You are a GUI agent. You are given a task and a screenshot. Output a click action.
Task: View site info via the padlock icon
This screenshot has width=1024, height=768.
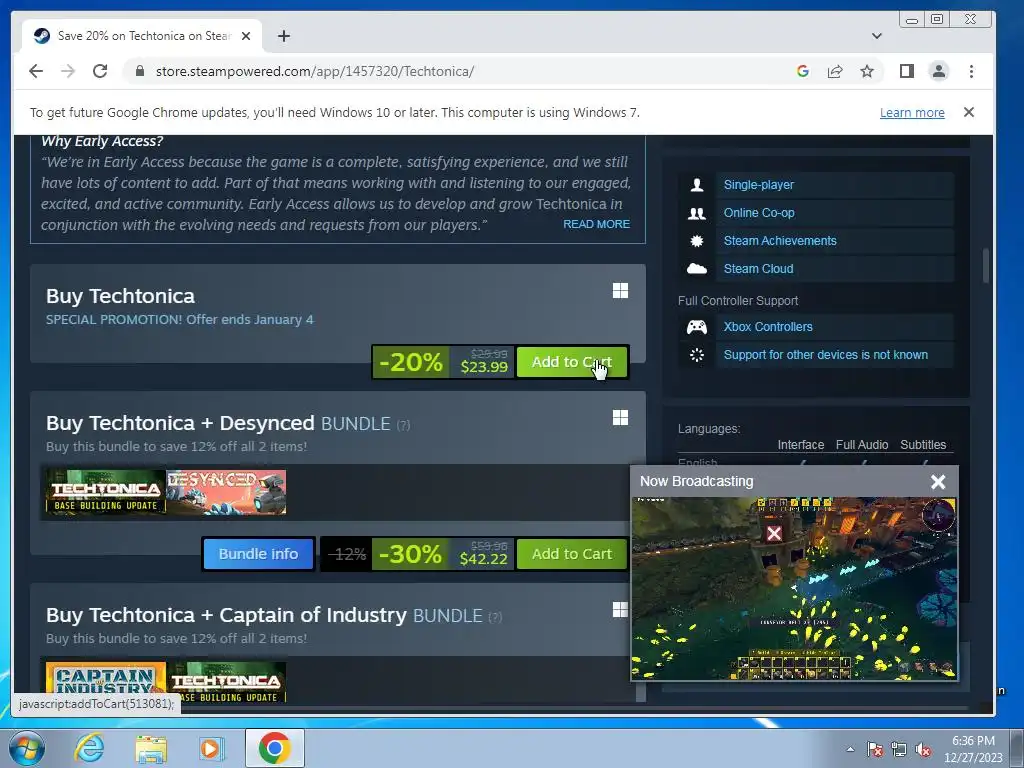click(x=139, y=71)
